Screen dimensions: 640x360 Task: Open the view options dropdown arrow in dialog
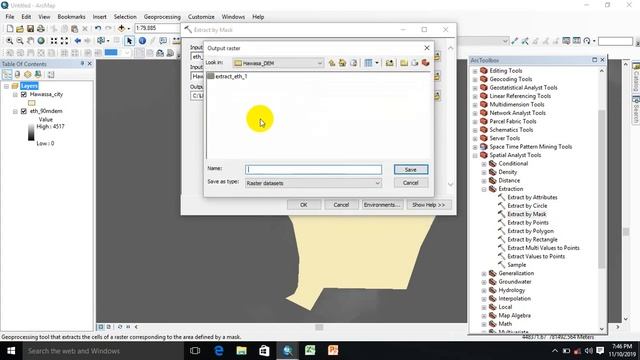[377, 63]
